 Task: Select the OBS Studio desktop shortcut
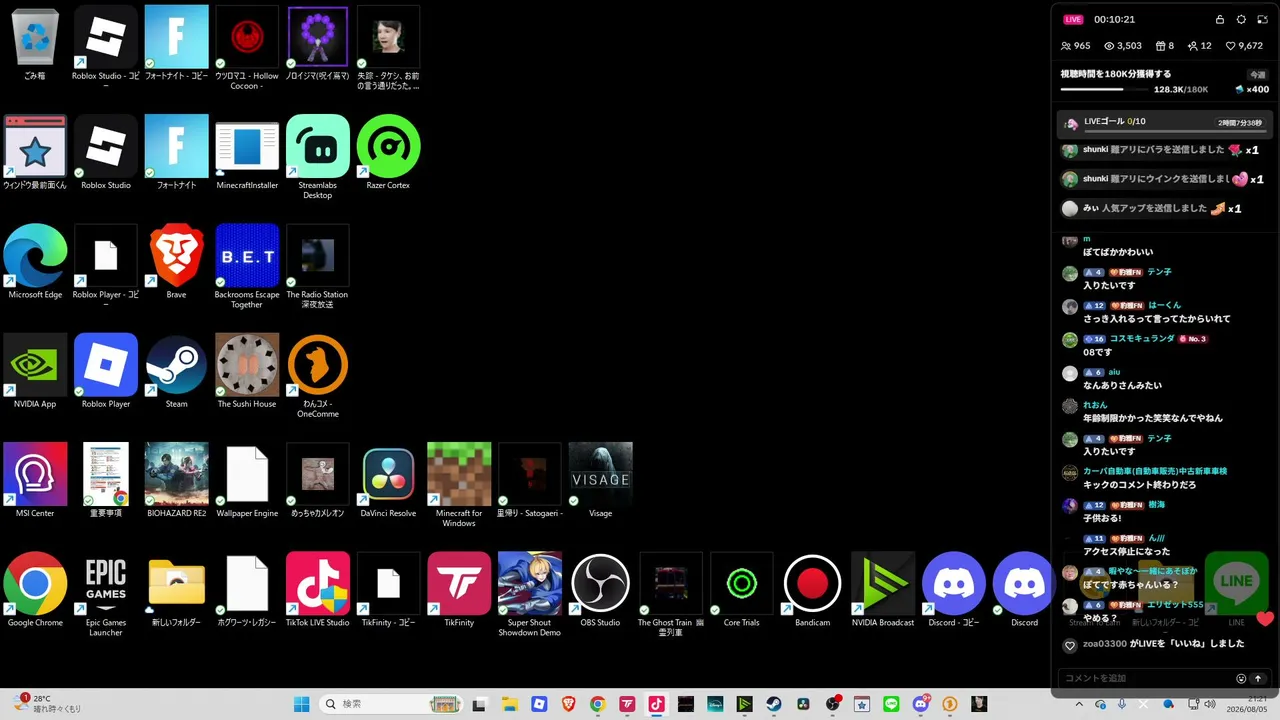600,590
